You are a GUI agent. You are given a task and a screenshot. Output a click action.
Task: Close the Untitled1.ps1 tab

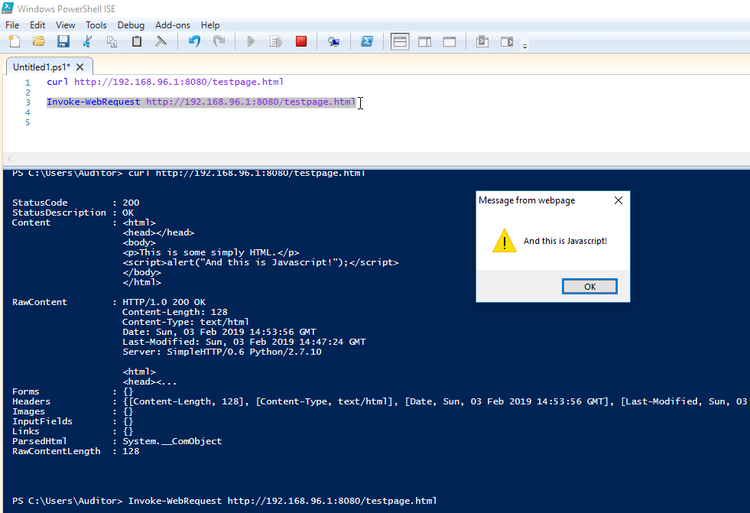point(80,67)
